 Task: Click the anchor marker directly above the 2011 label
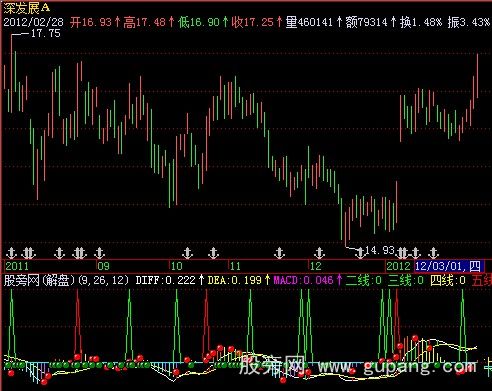(x=11, y=253)
